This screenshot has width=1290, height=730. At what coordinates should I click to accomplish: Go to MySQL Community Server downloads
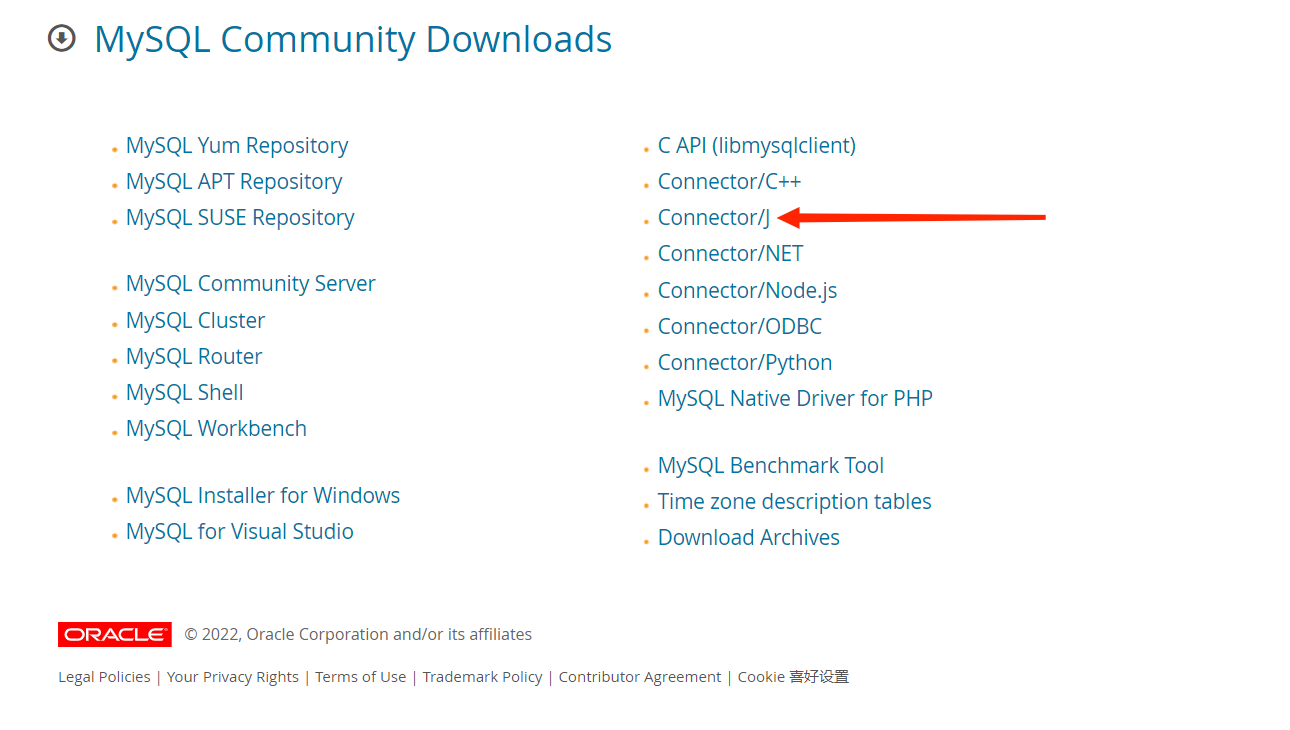(251, 283)
